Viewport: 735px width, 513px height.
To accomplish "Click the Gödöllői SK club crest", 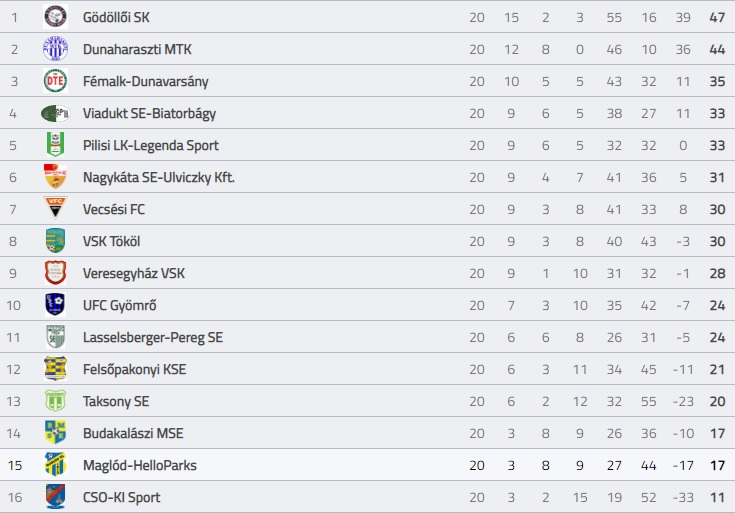I will click(x=55, y=17).
